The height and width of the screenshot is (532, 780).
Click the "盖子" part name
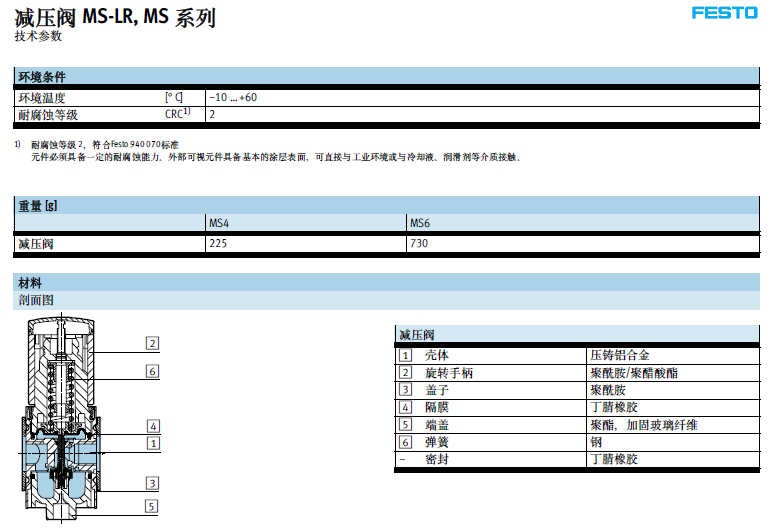[x=437, y=390]
